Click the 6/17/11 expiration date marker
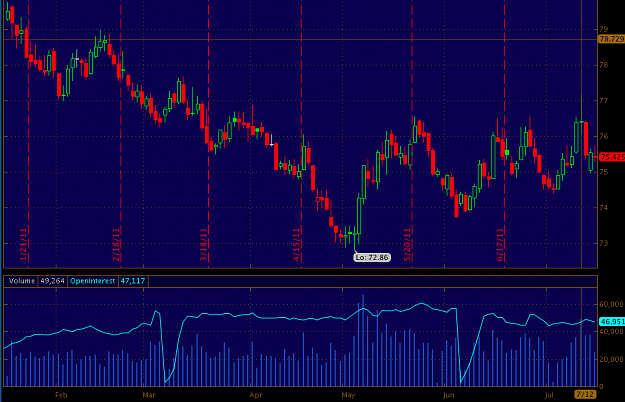625x402 pixels. click(500, 245)
